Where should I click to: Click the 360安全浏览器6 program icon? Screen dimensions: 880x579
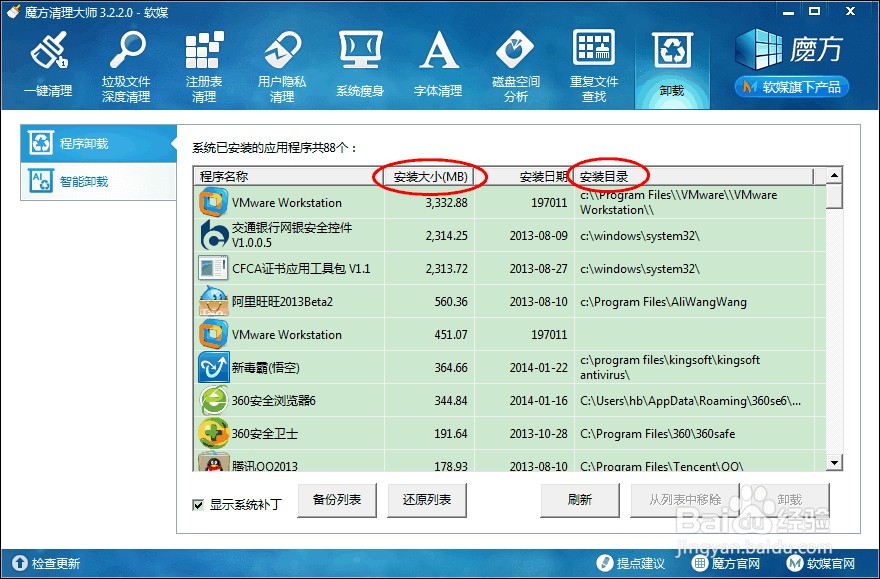coord(213,401)
